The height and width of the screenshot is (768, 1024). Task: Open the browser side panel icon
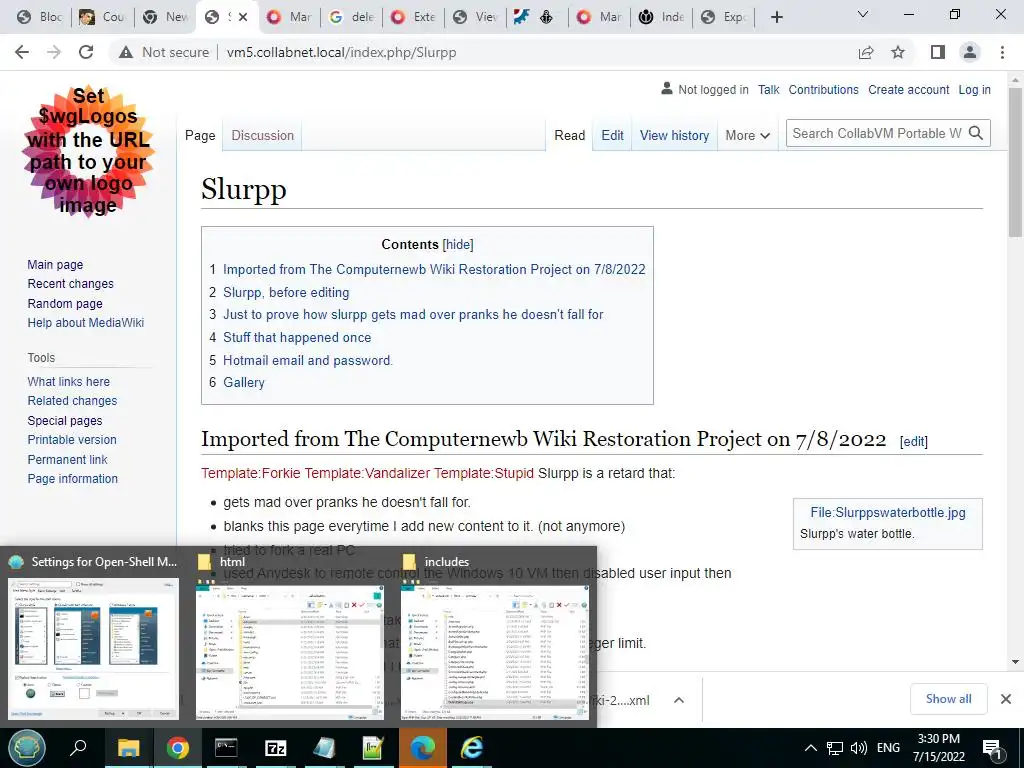938,52
